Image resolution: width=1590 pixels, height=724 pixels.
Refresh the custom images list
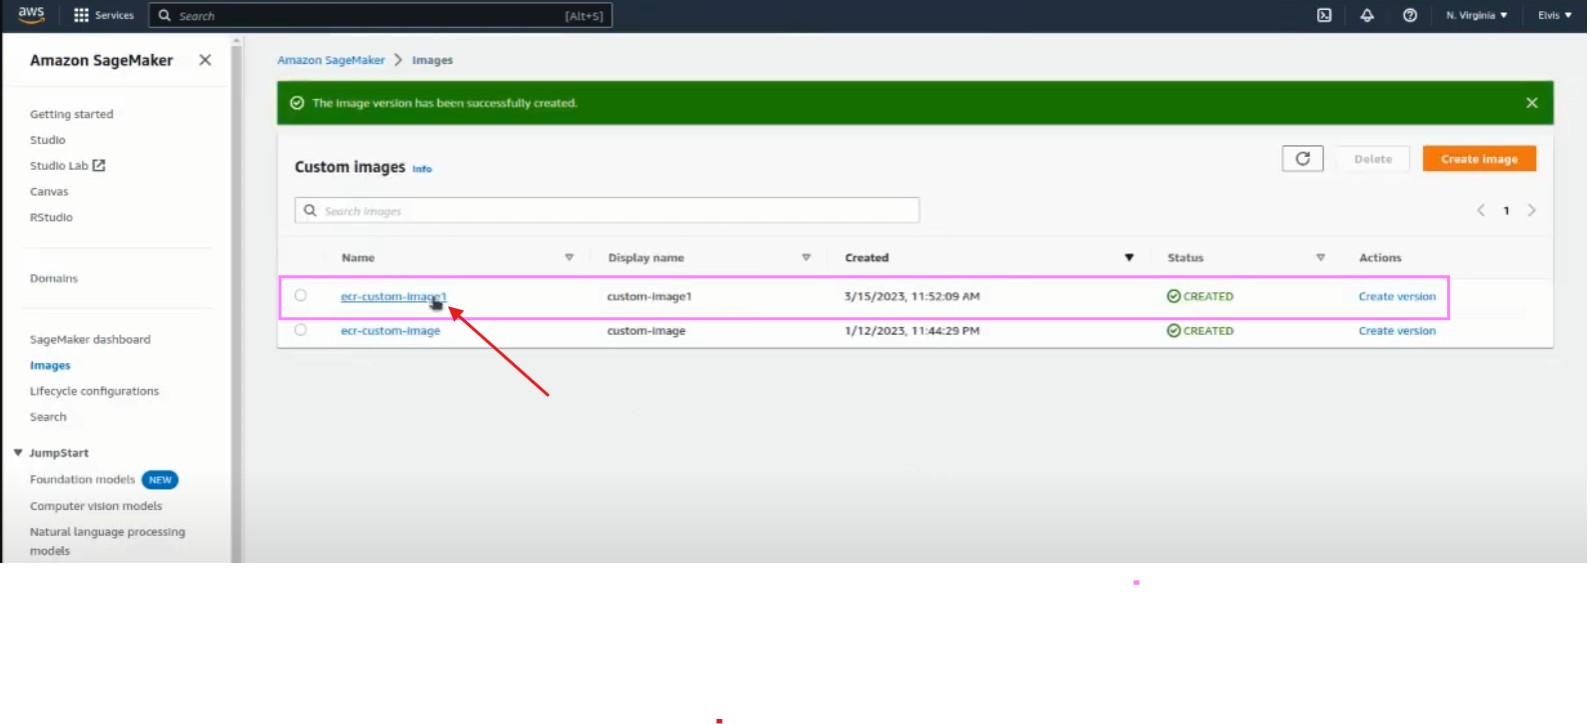click(1302, 159)
